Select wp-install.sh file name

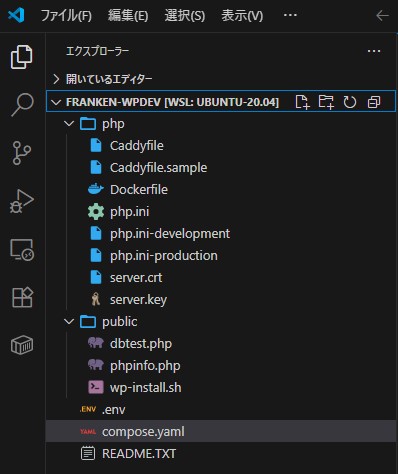click(146, 388)
